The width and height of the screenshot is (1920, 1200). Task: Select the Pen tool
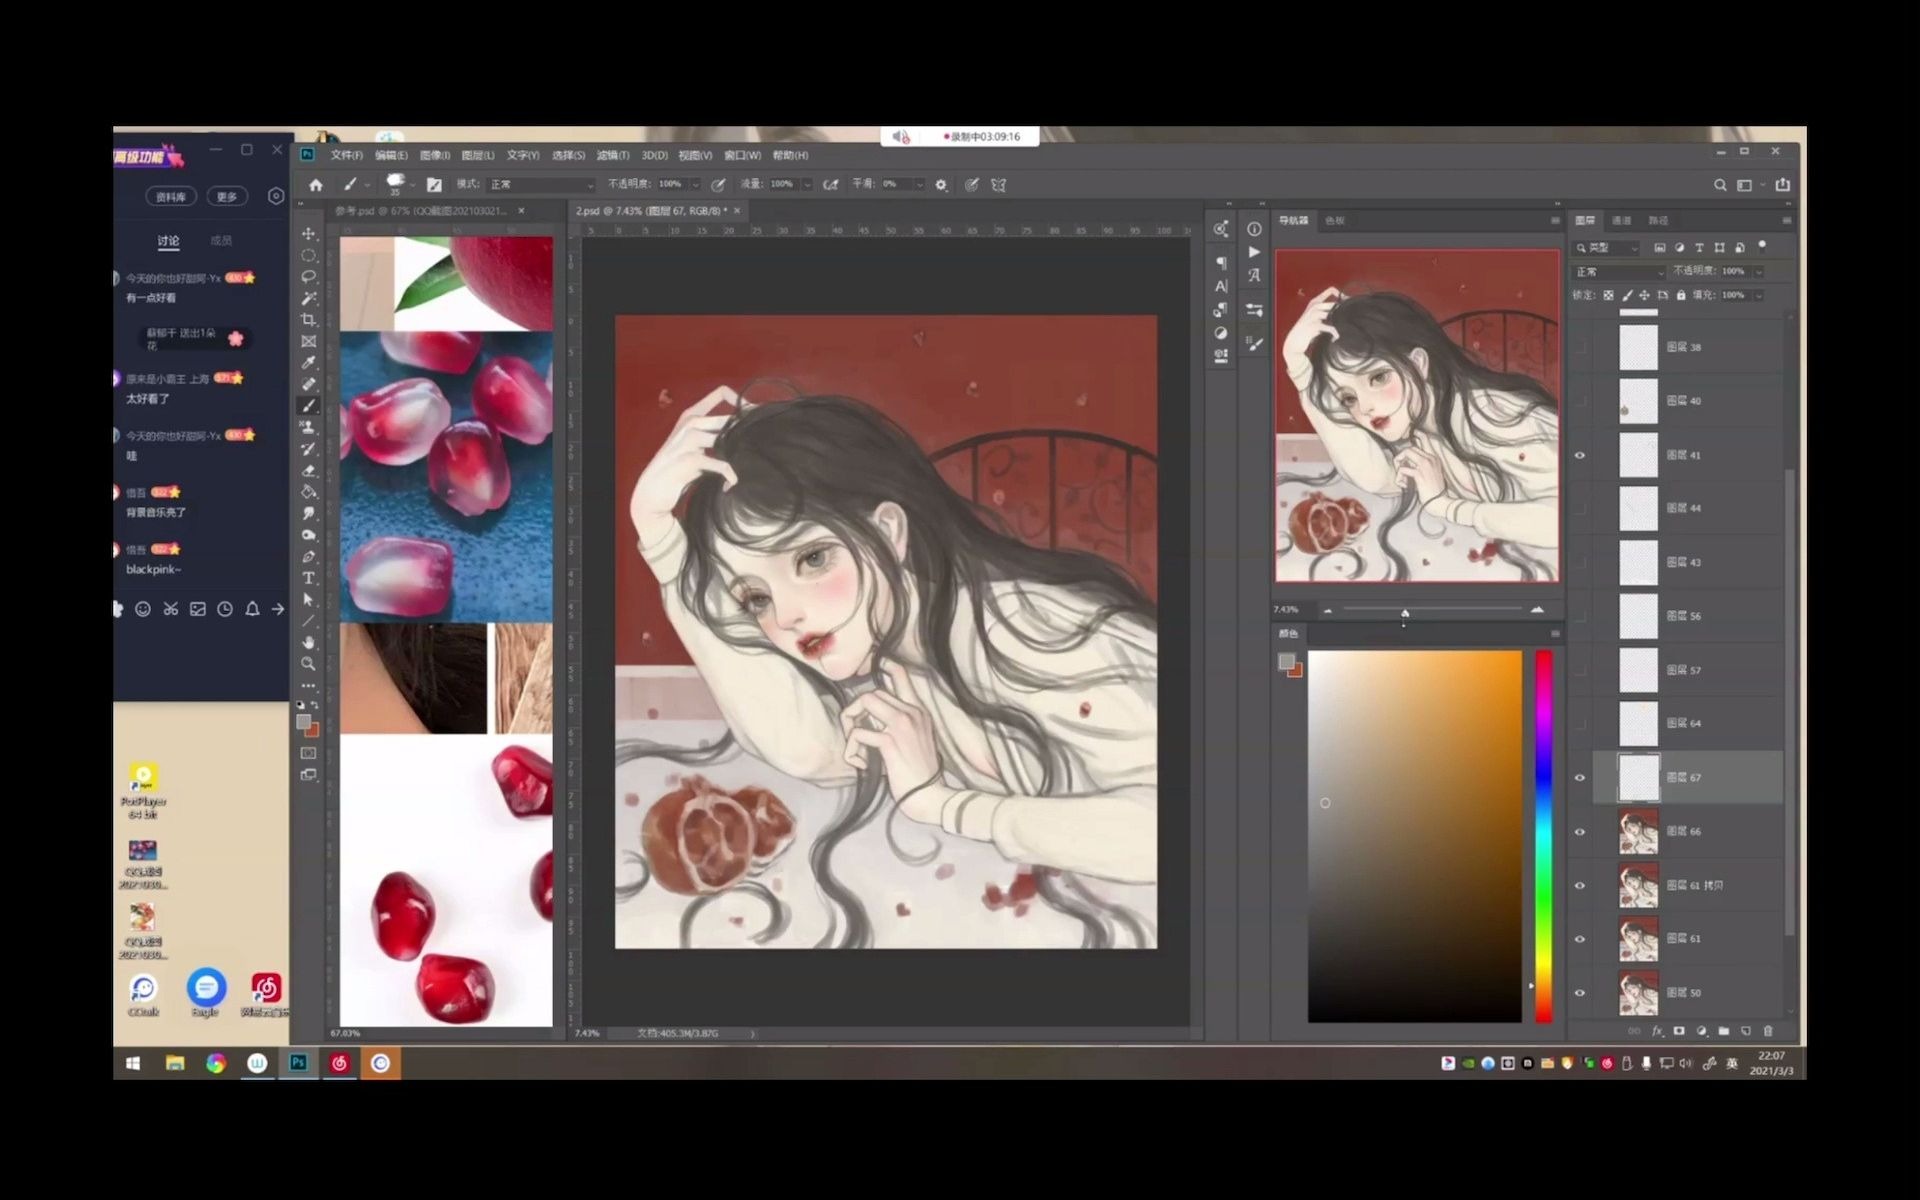point(308,557)
